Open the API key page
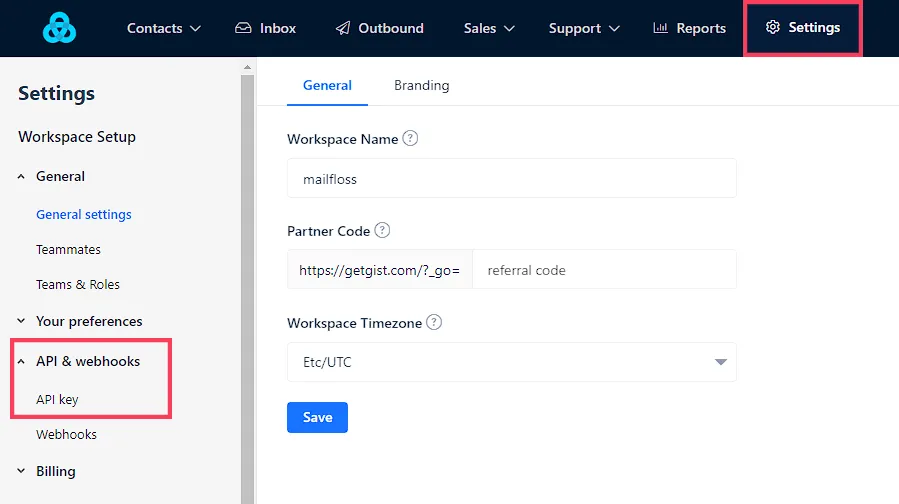 coord(57,400)
